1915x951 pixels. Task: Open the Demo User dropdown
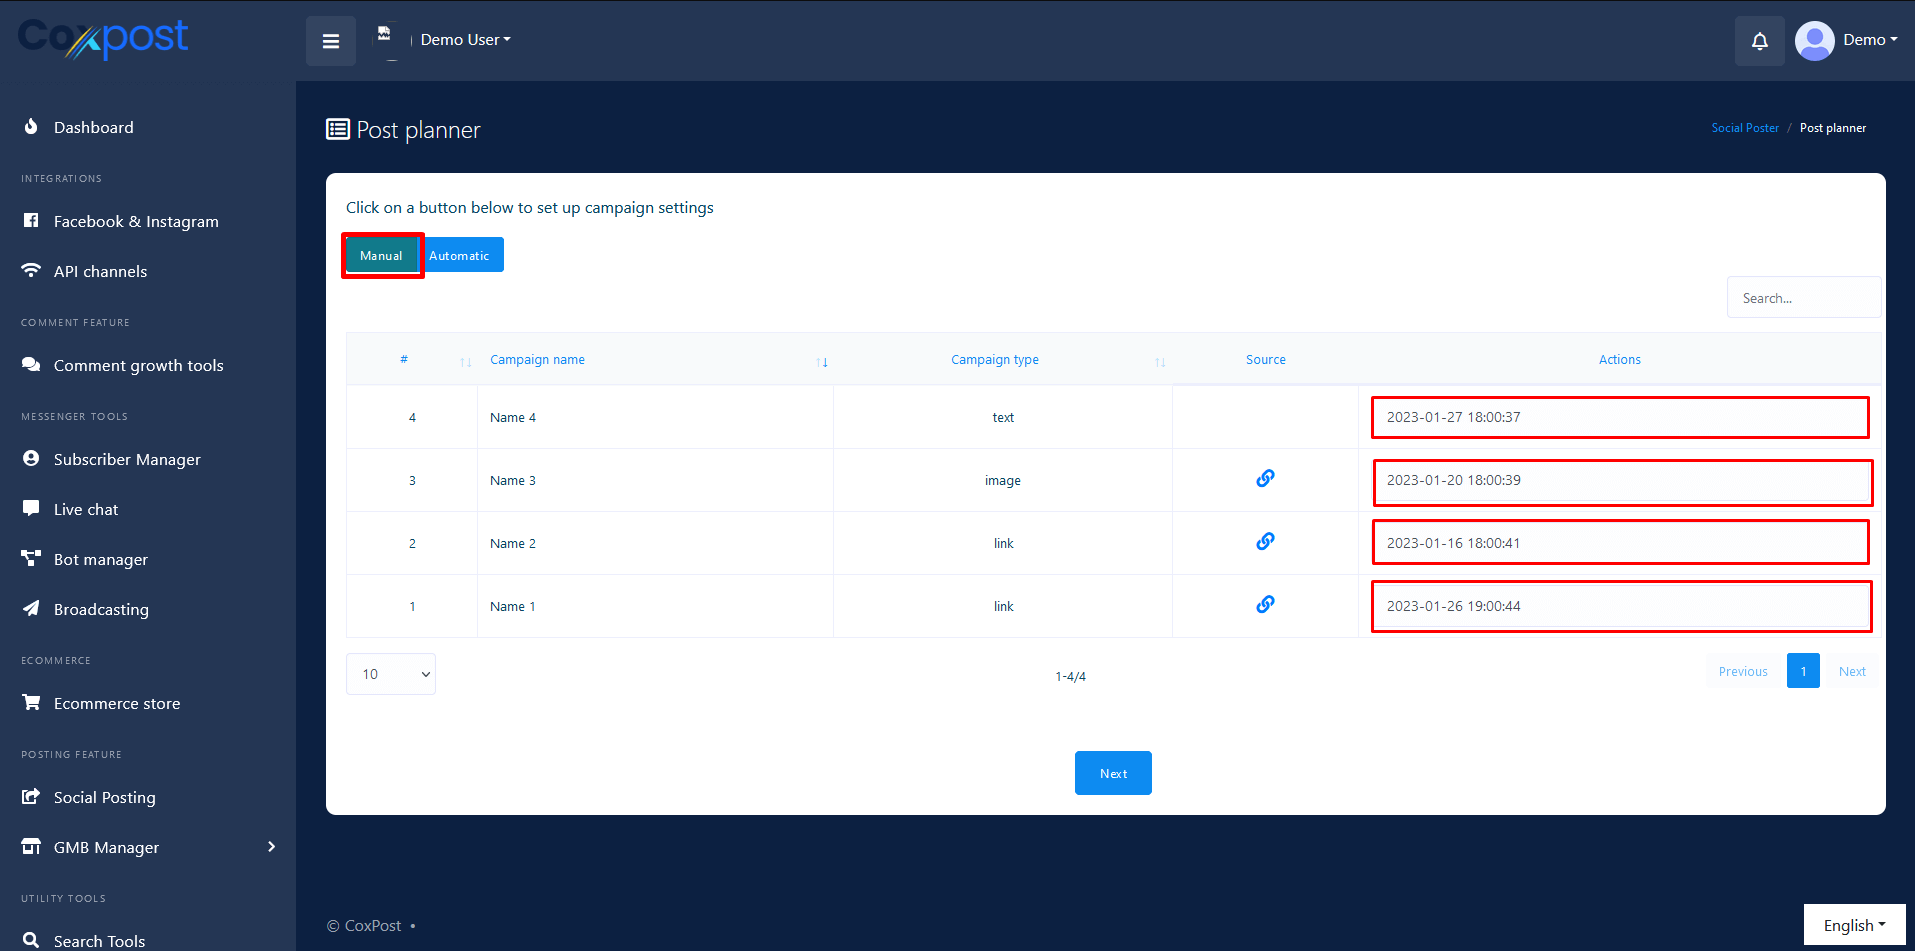465,40
